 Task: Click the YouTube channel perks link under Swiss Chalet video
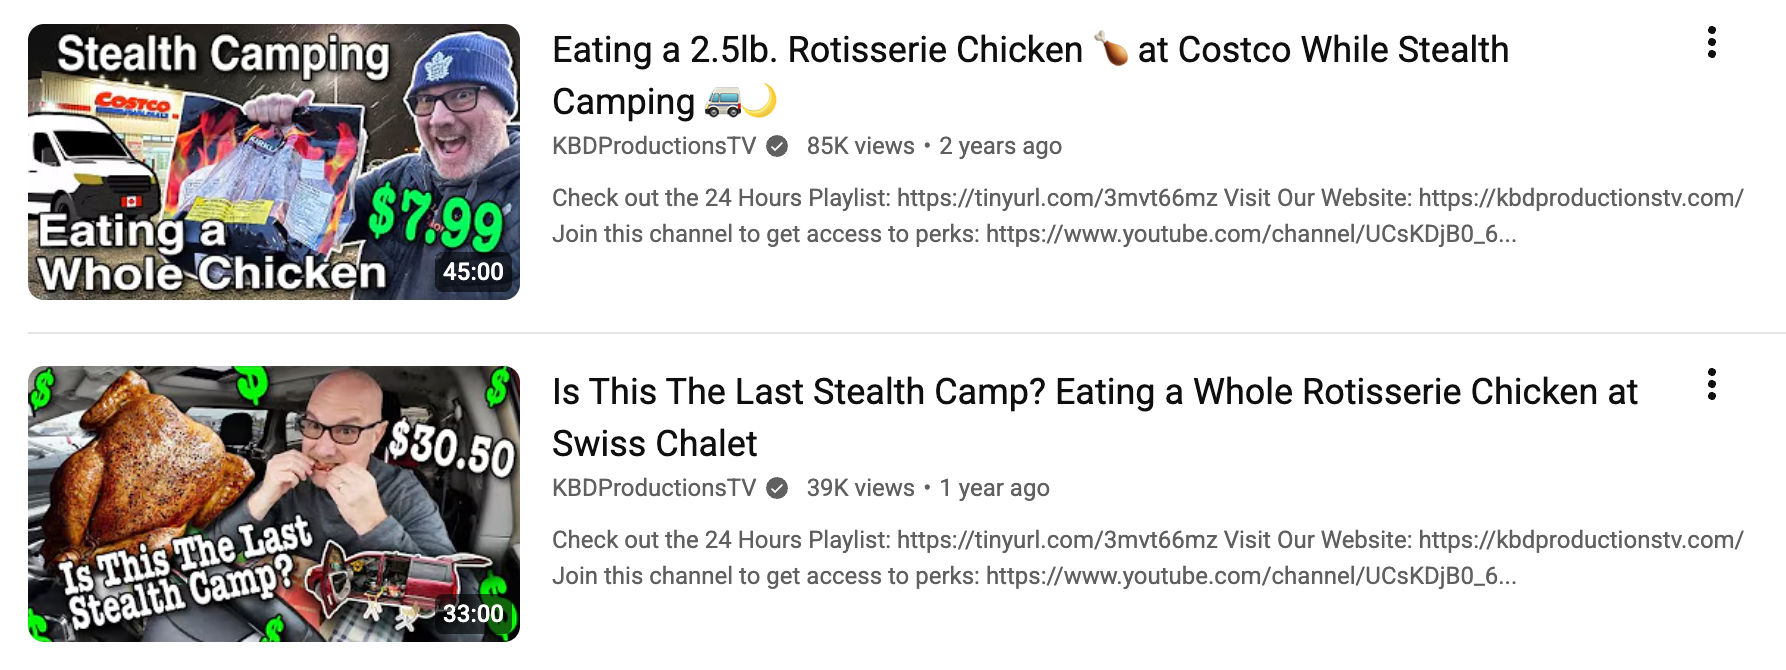click(1250, 576)
